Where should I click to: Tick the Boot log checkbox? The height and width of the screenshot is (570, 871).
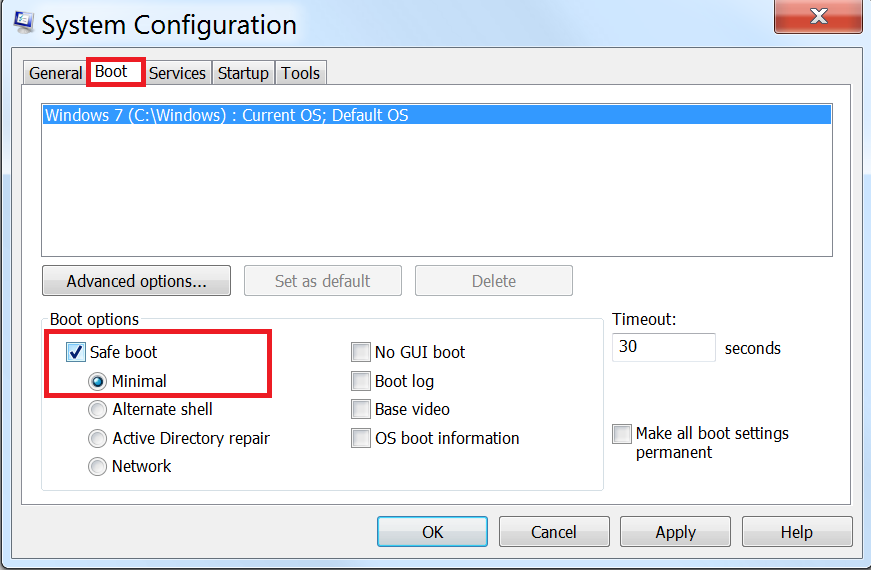click(x=361, y=381)
